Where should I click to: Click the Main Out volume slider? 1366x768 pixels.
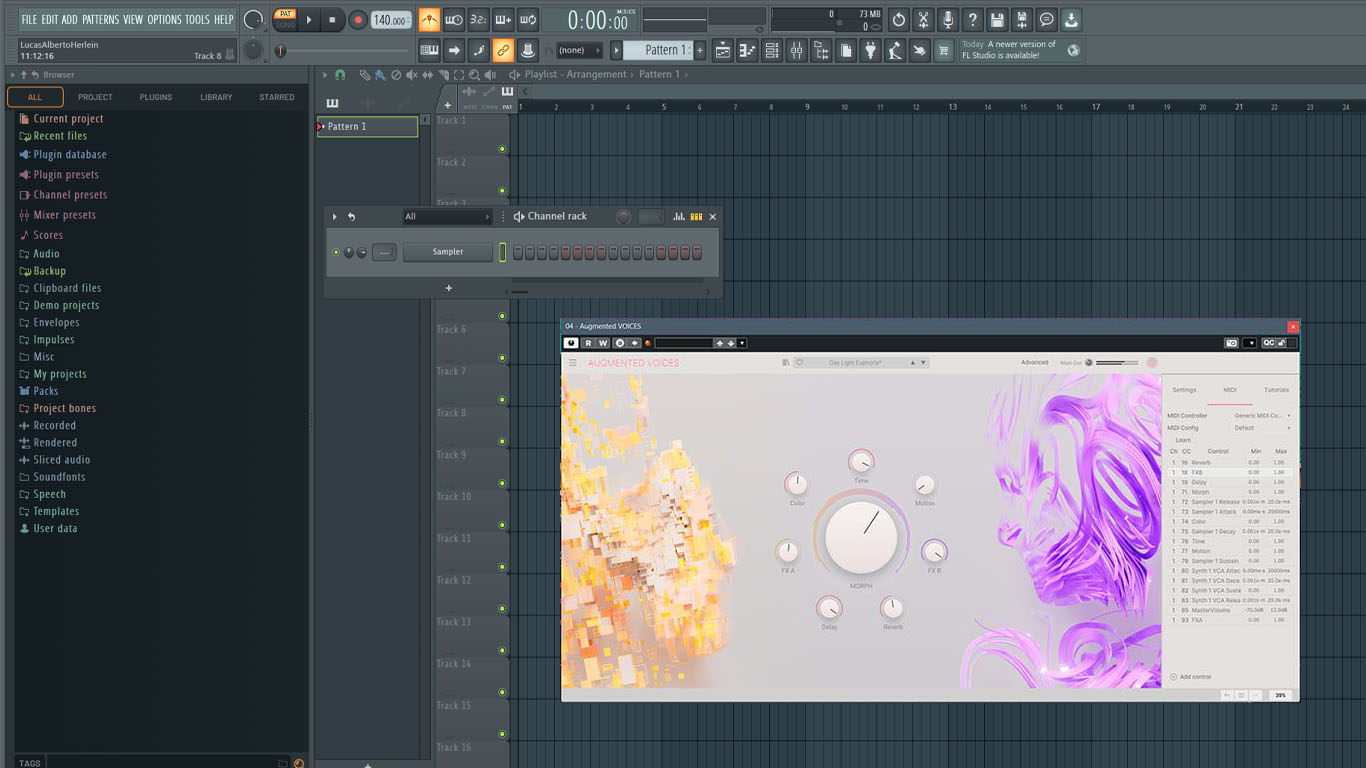1118,363
